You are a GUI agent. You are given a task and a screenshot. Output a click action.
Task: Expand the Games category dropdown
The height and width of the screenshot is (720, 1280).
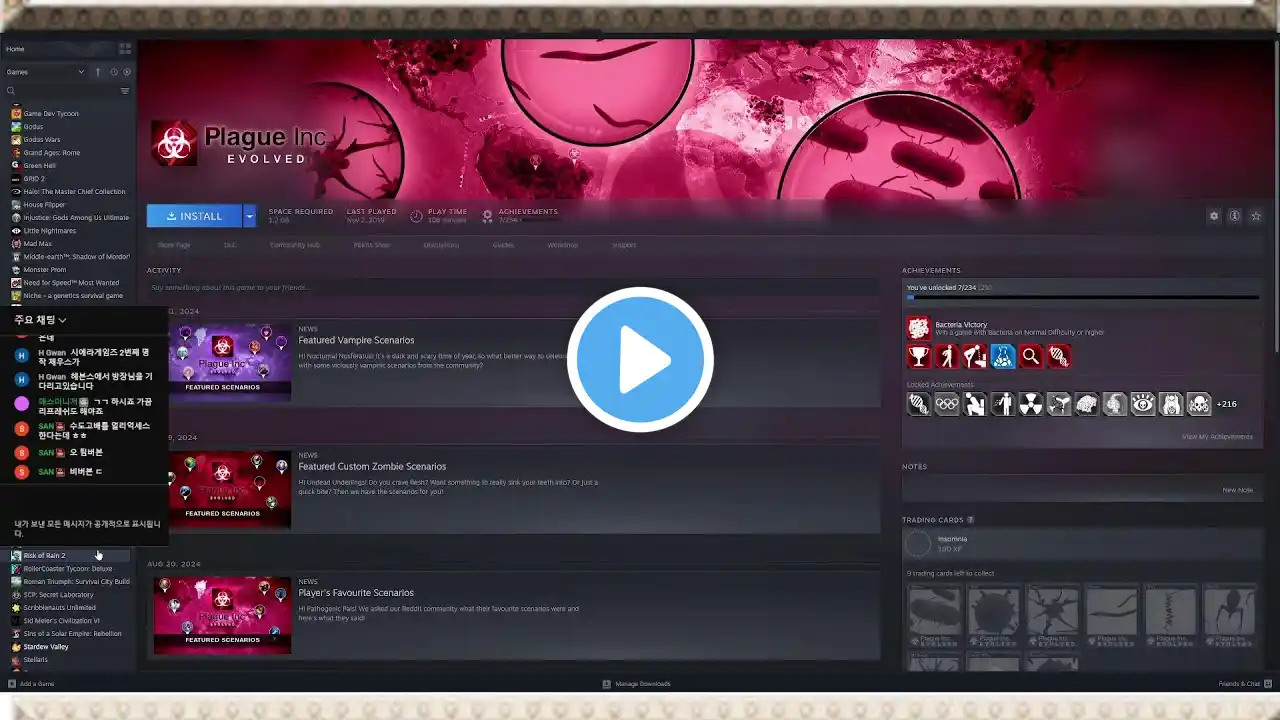coord(81,72)
